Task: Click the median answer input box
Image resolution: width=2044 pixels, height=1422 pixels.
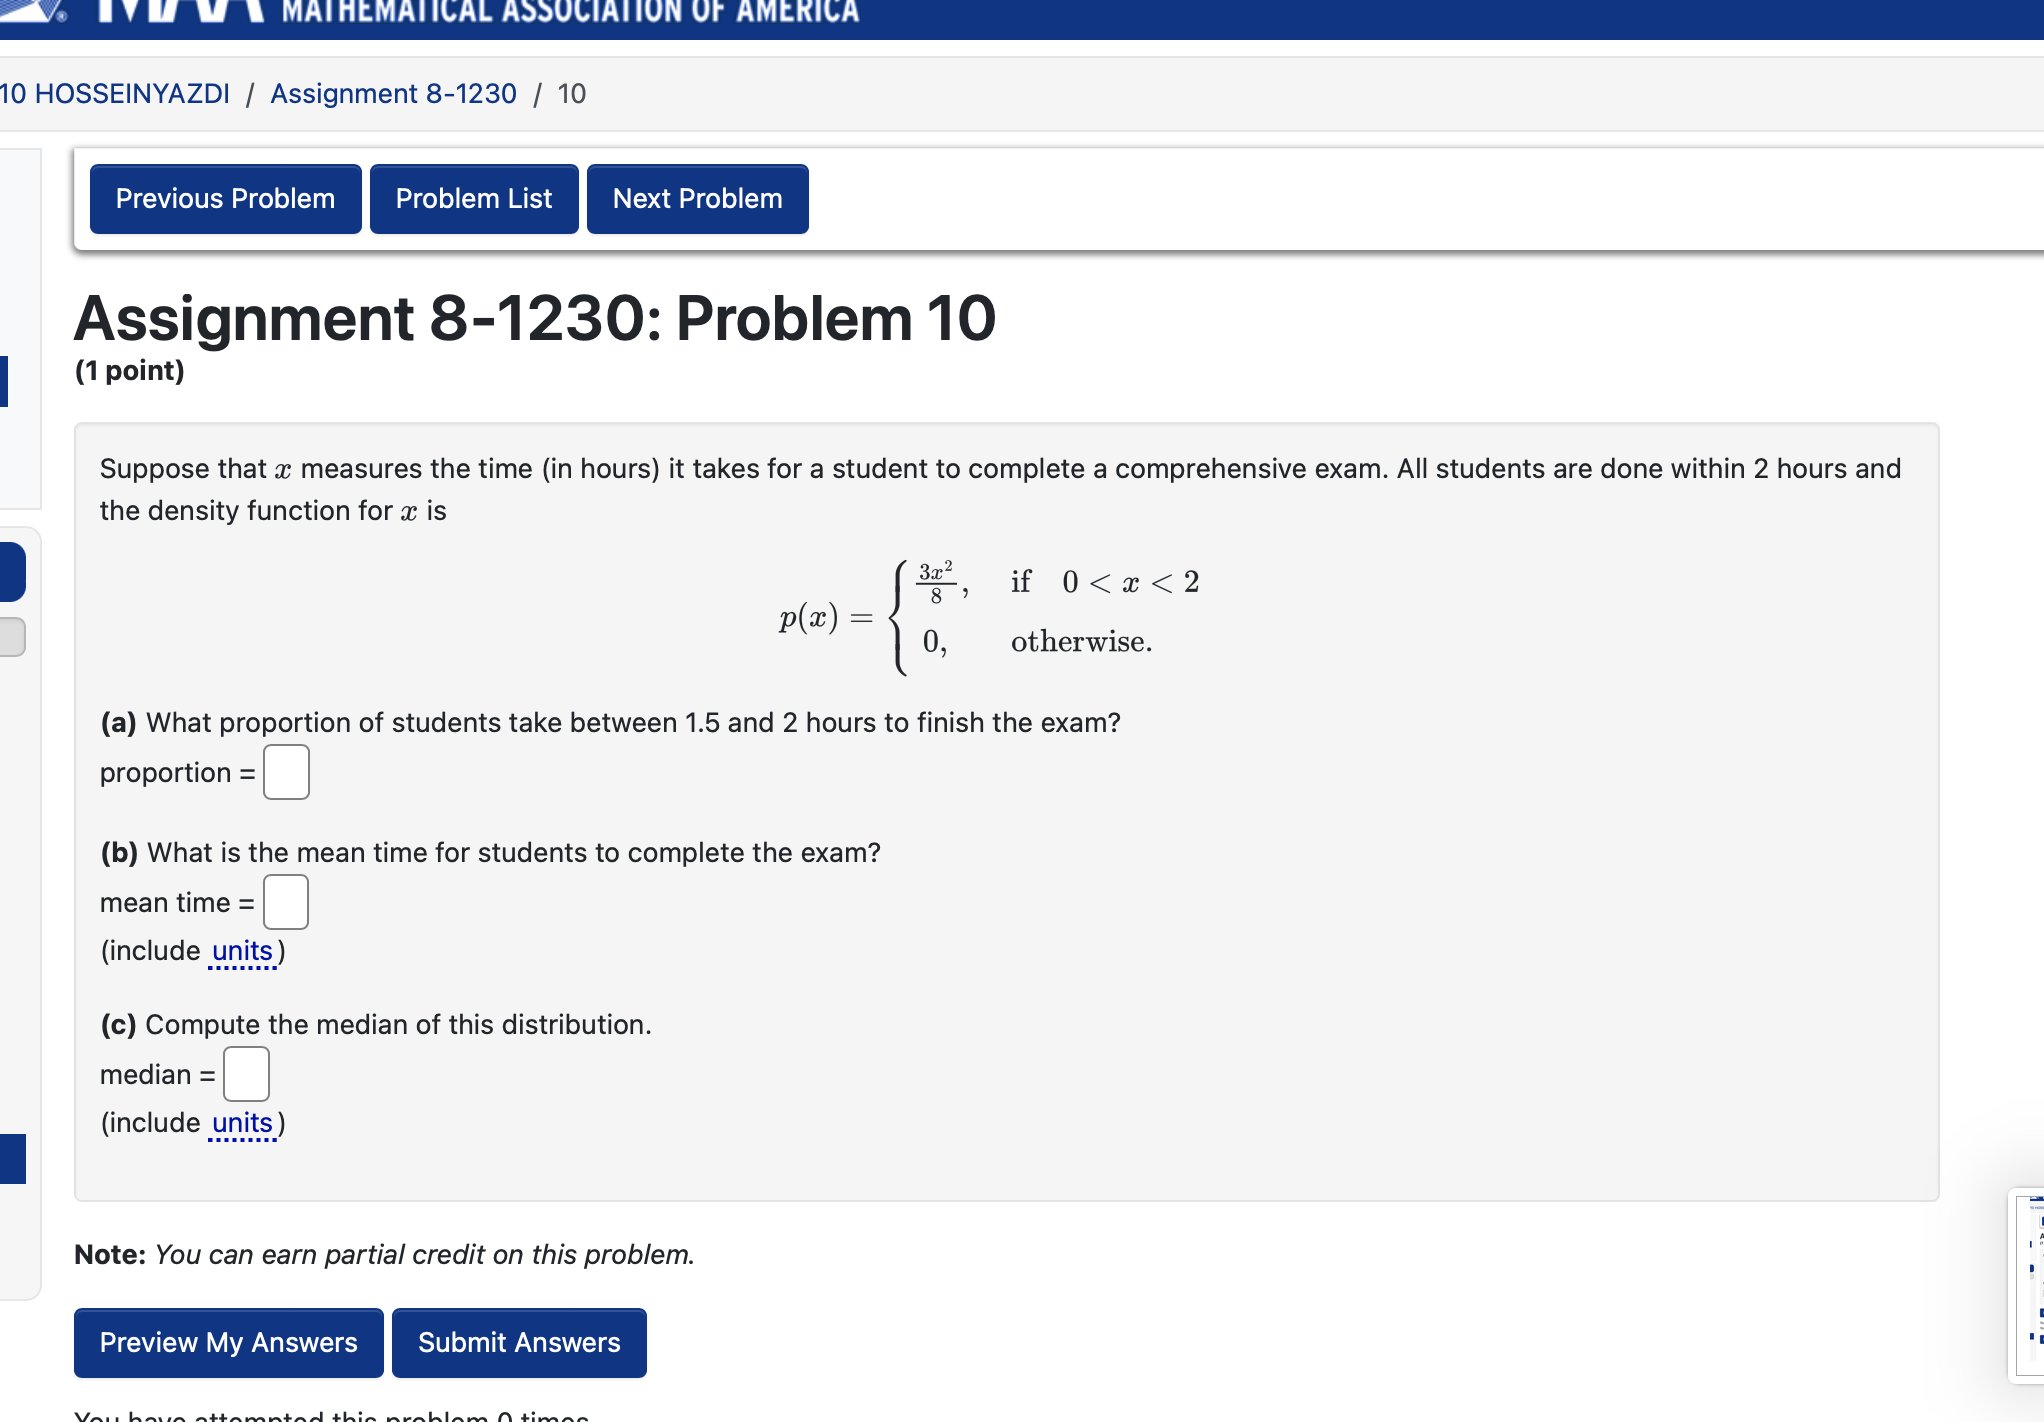Action: pyautogui.click(x=248, y=1073)
